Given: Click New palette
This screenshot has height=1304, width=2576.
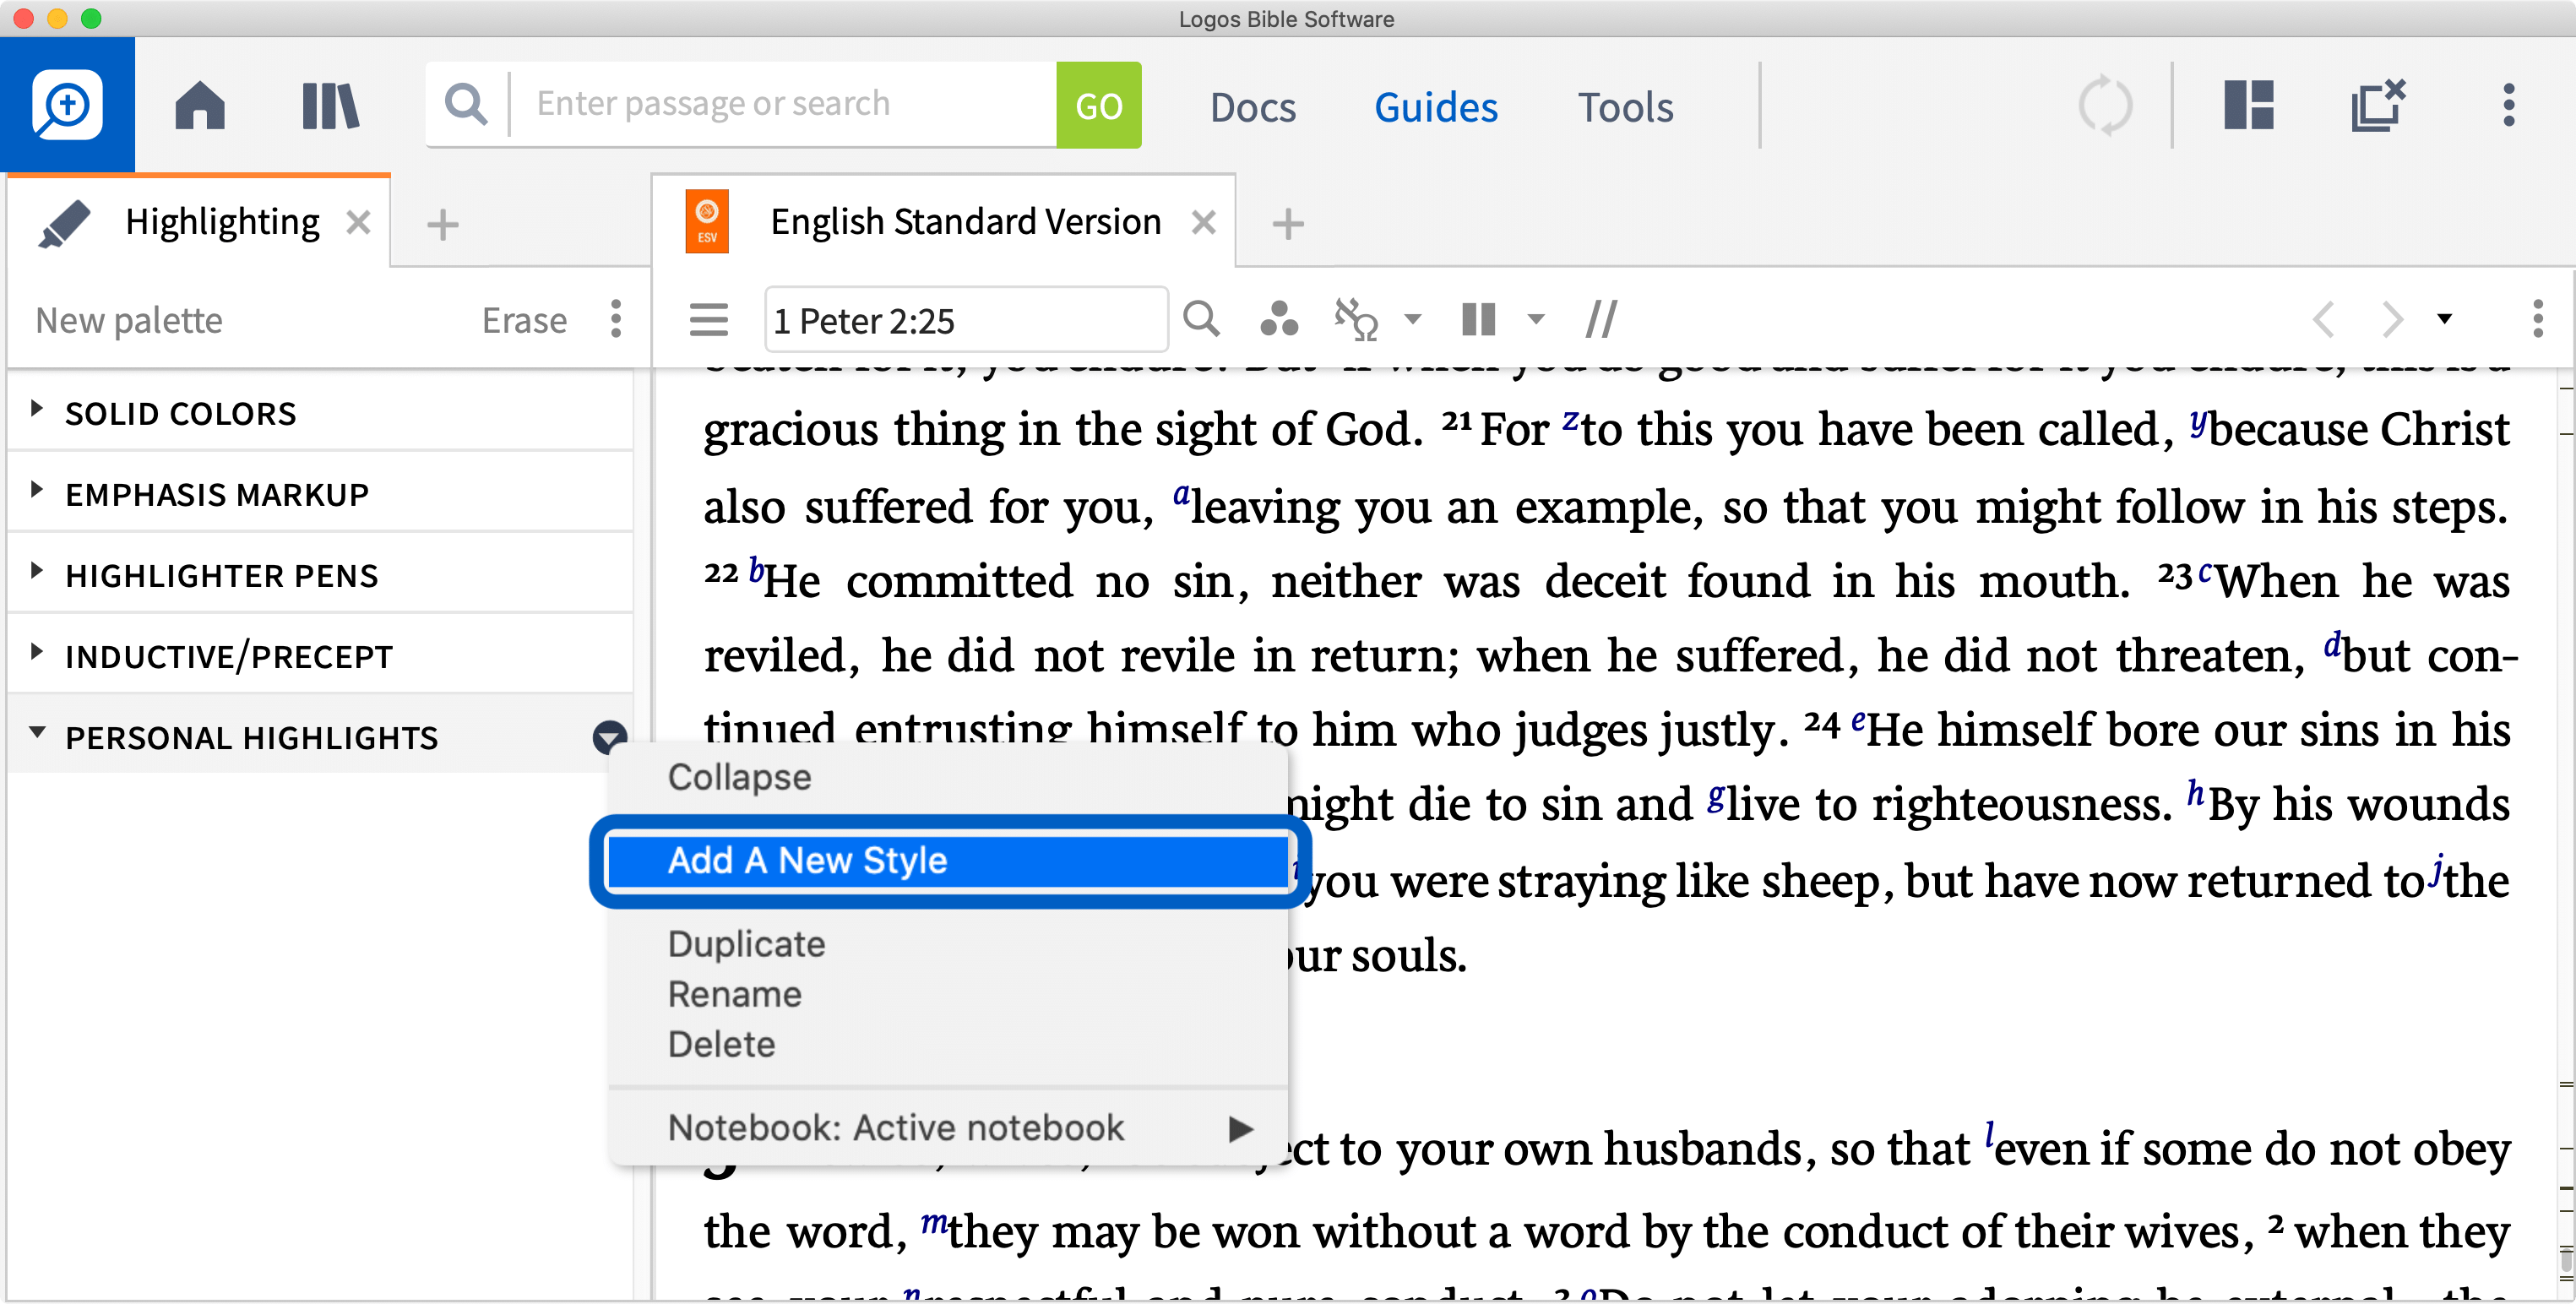Looking at the screenshot, I should coord(129,320).
